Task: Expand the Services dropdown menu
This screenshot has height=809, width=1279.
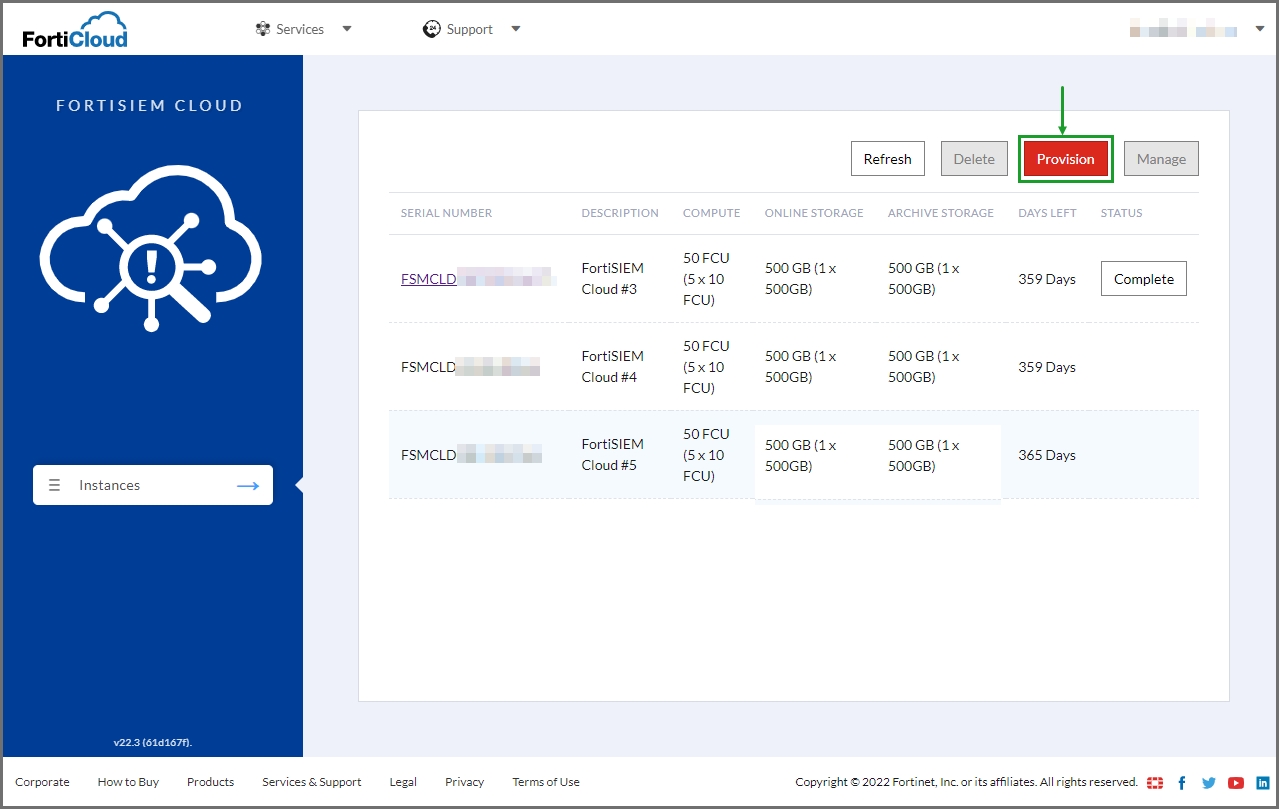Action: pyautogui.click(x=303, y=29)
